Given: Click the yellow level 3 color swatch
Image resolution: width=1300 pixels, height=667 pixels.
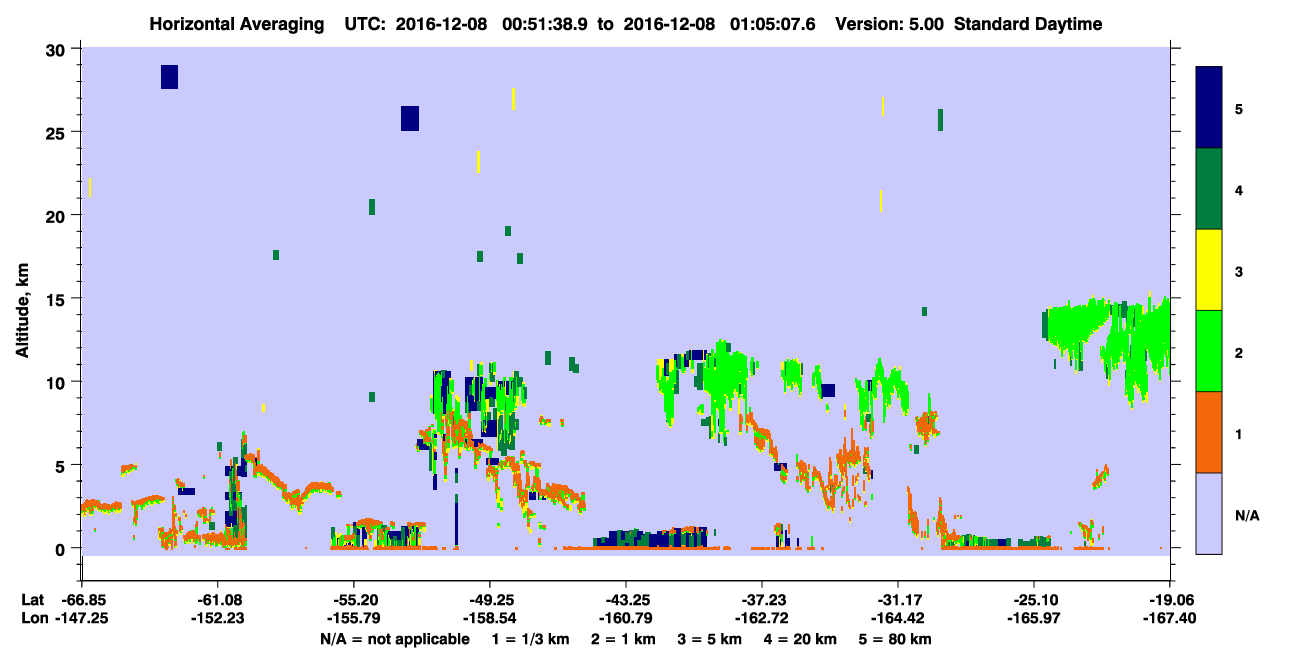Looking at the screenshot, I should click(1209, 270).
